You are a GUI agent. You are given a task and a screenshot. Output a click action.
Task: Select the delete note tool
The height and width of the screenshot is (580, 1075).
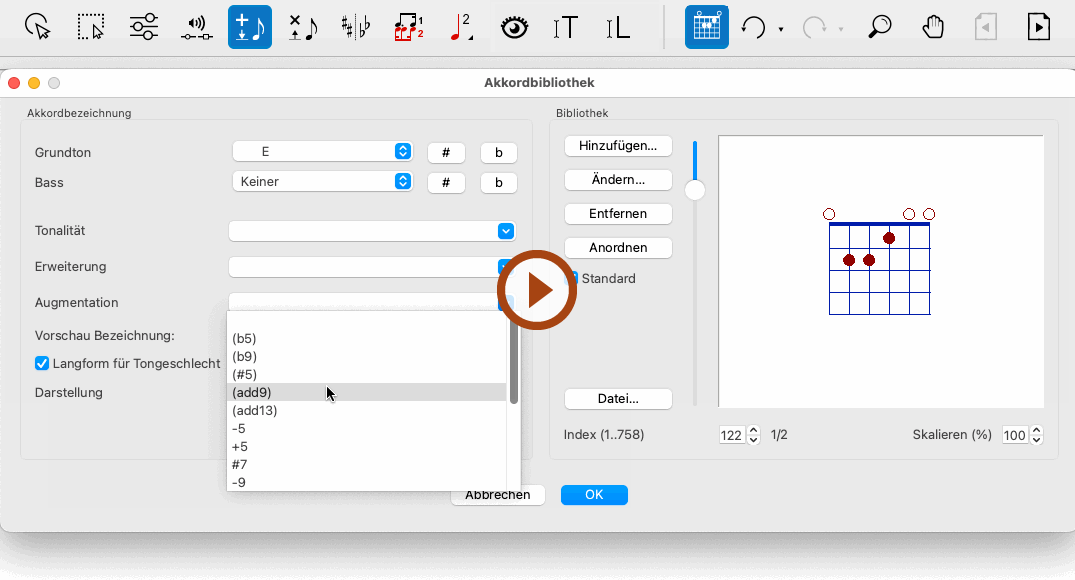[302, 27]
